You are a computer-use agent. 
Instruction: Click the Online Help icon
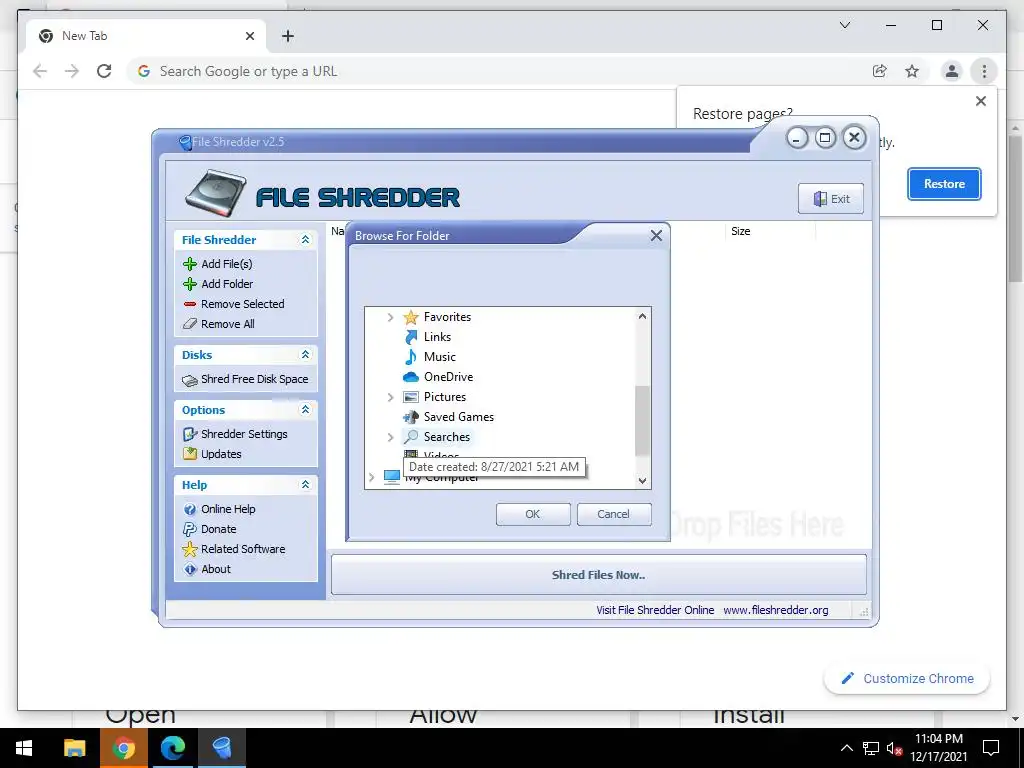(189, 509)
